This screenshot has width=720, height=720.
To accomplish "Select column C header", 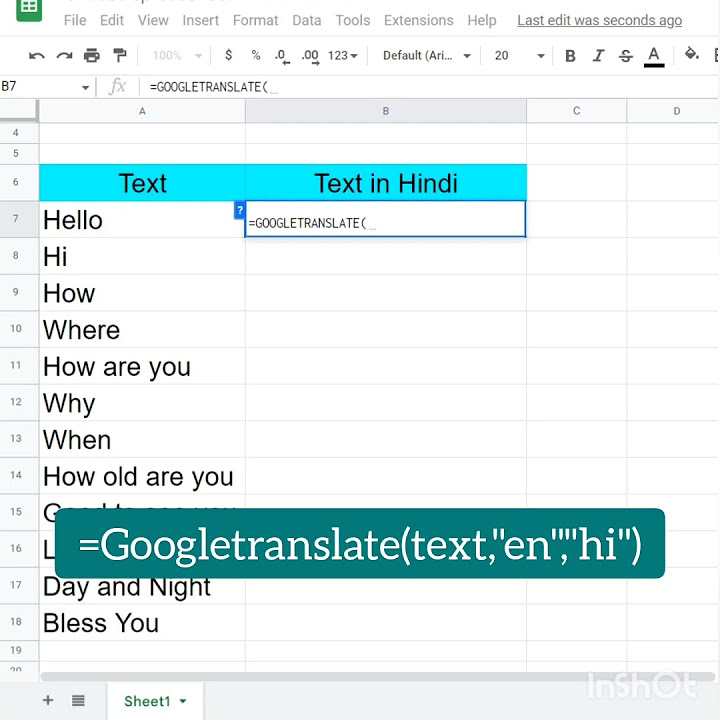I will click(576, 111).
